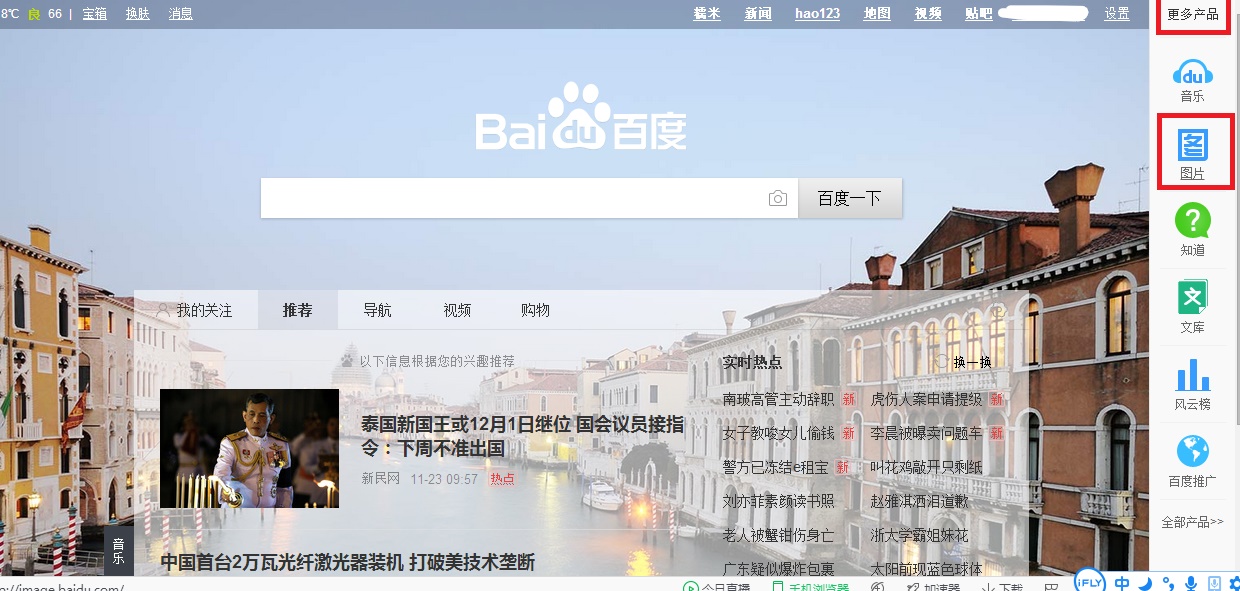
Task: Open hao123 link in top navigation
Action: pos(817,14)
